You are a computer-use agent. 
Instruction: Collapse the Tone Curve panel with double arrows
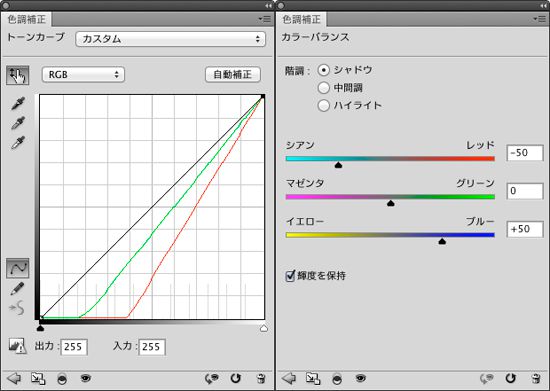268,6
